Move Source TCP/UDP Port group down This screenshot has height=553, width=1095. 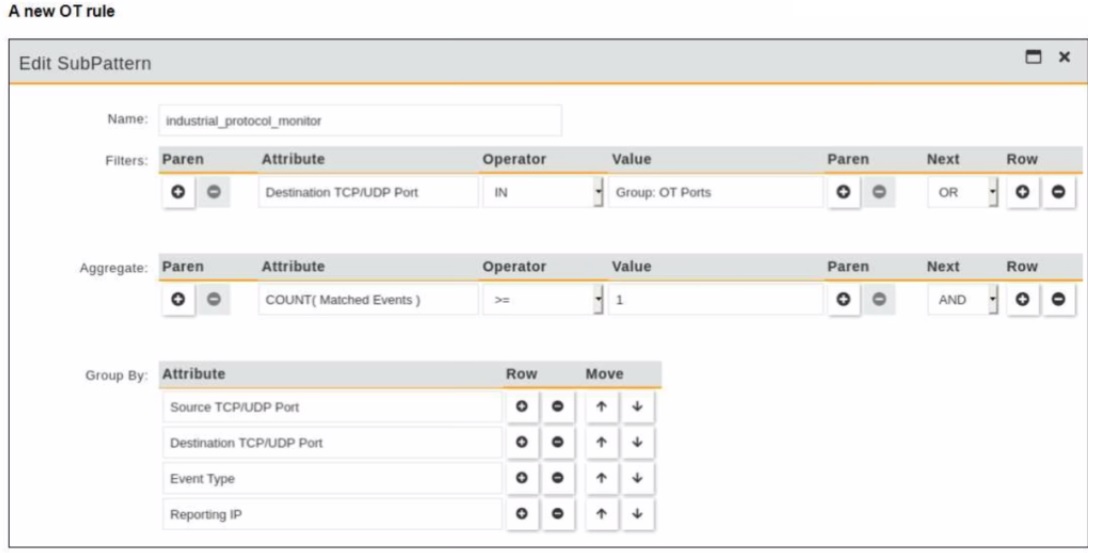tap(637, 407)
